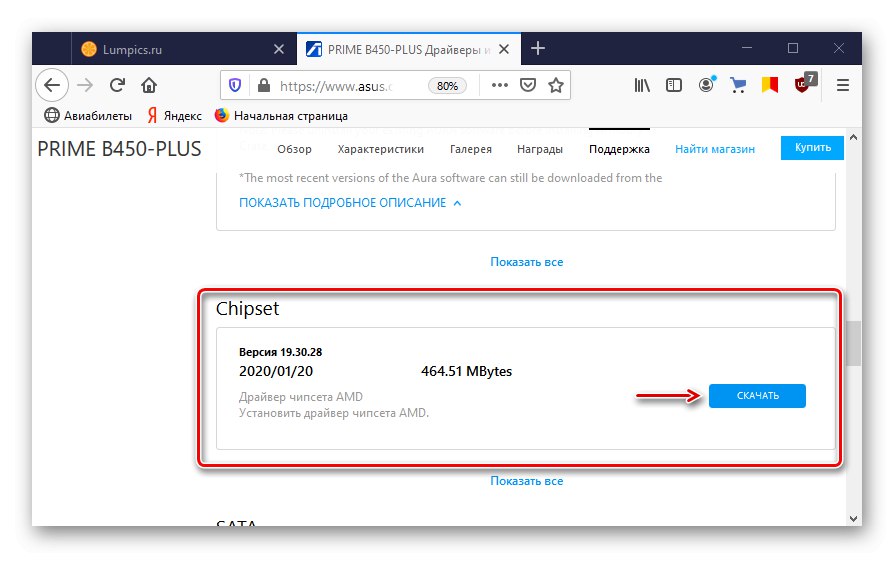Image resolution: width=894 pixels, height=569 pixels.
Task: Open the Галерея section
Action: (x=470, y=149)
